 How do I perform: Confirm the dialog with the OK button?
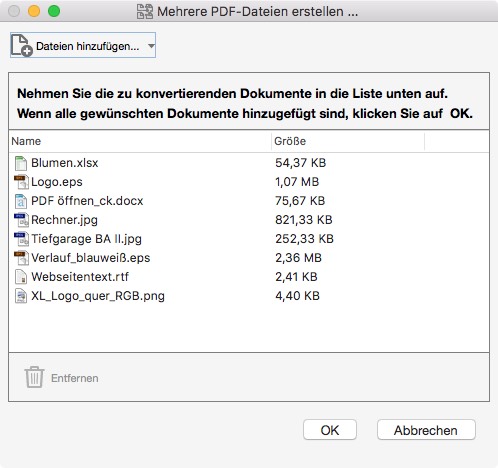(x=330, y=430)
